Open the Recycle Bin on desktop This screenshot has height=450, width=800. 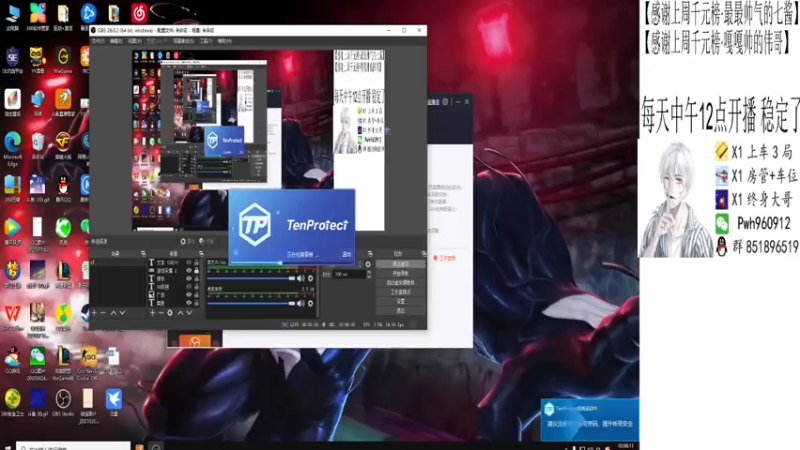tap(37, 145)
